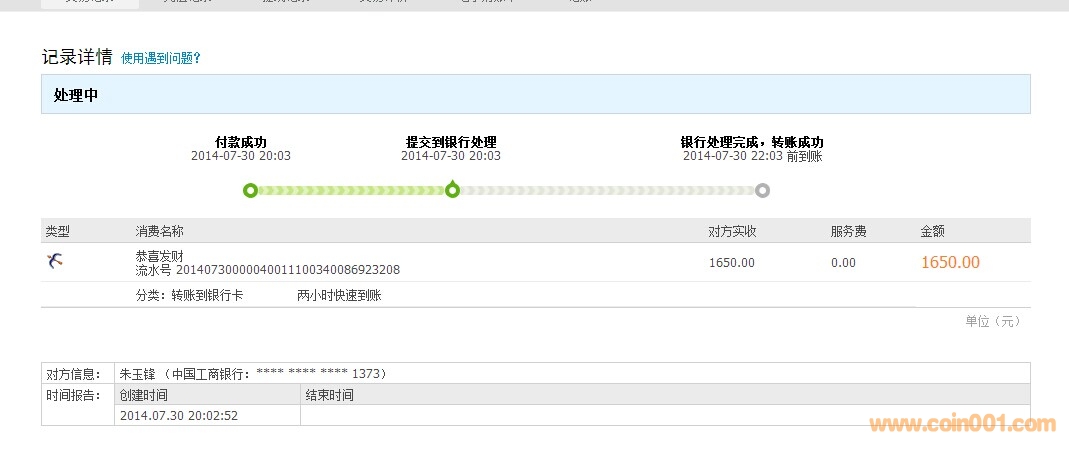Click the 朱玉锋 recipient bank info
The image size is (1069, 451).
253,374
